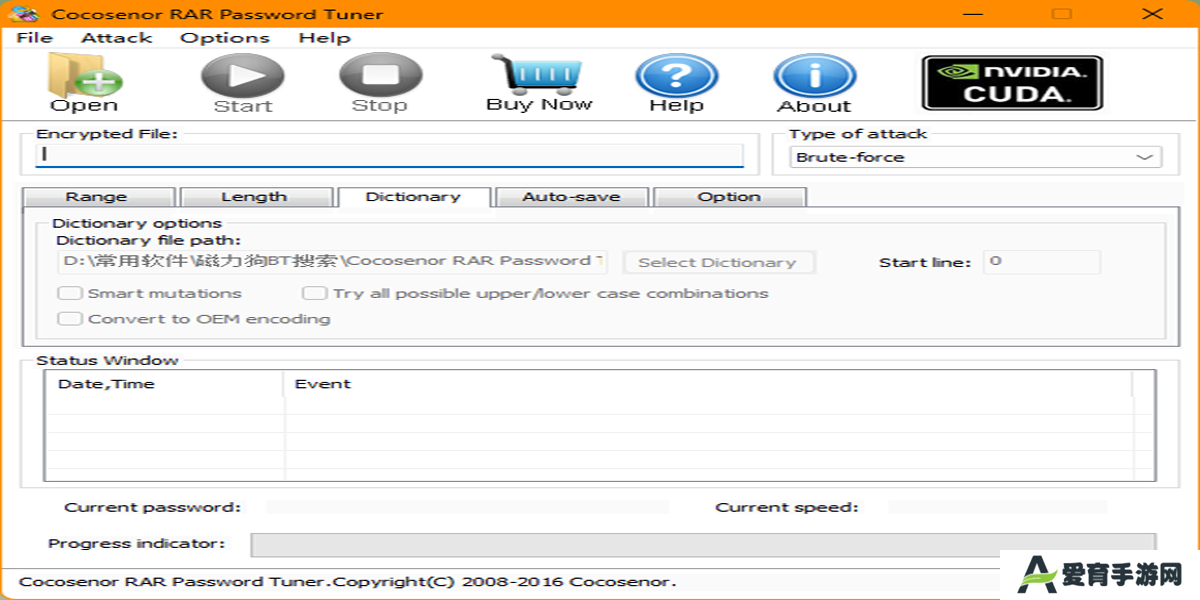
Task: Click the Progress indicator bar
Action: 703,544
